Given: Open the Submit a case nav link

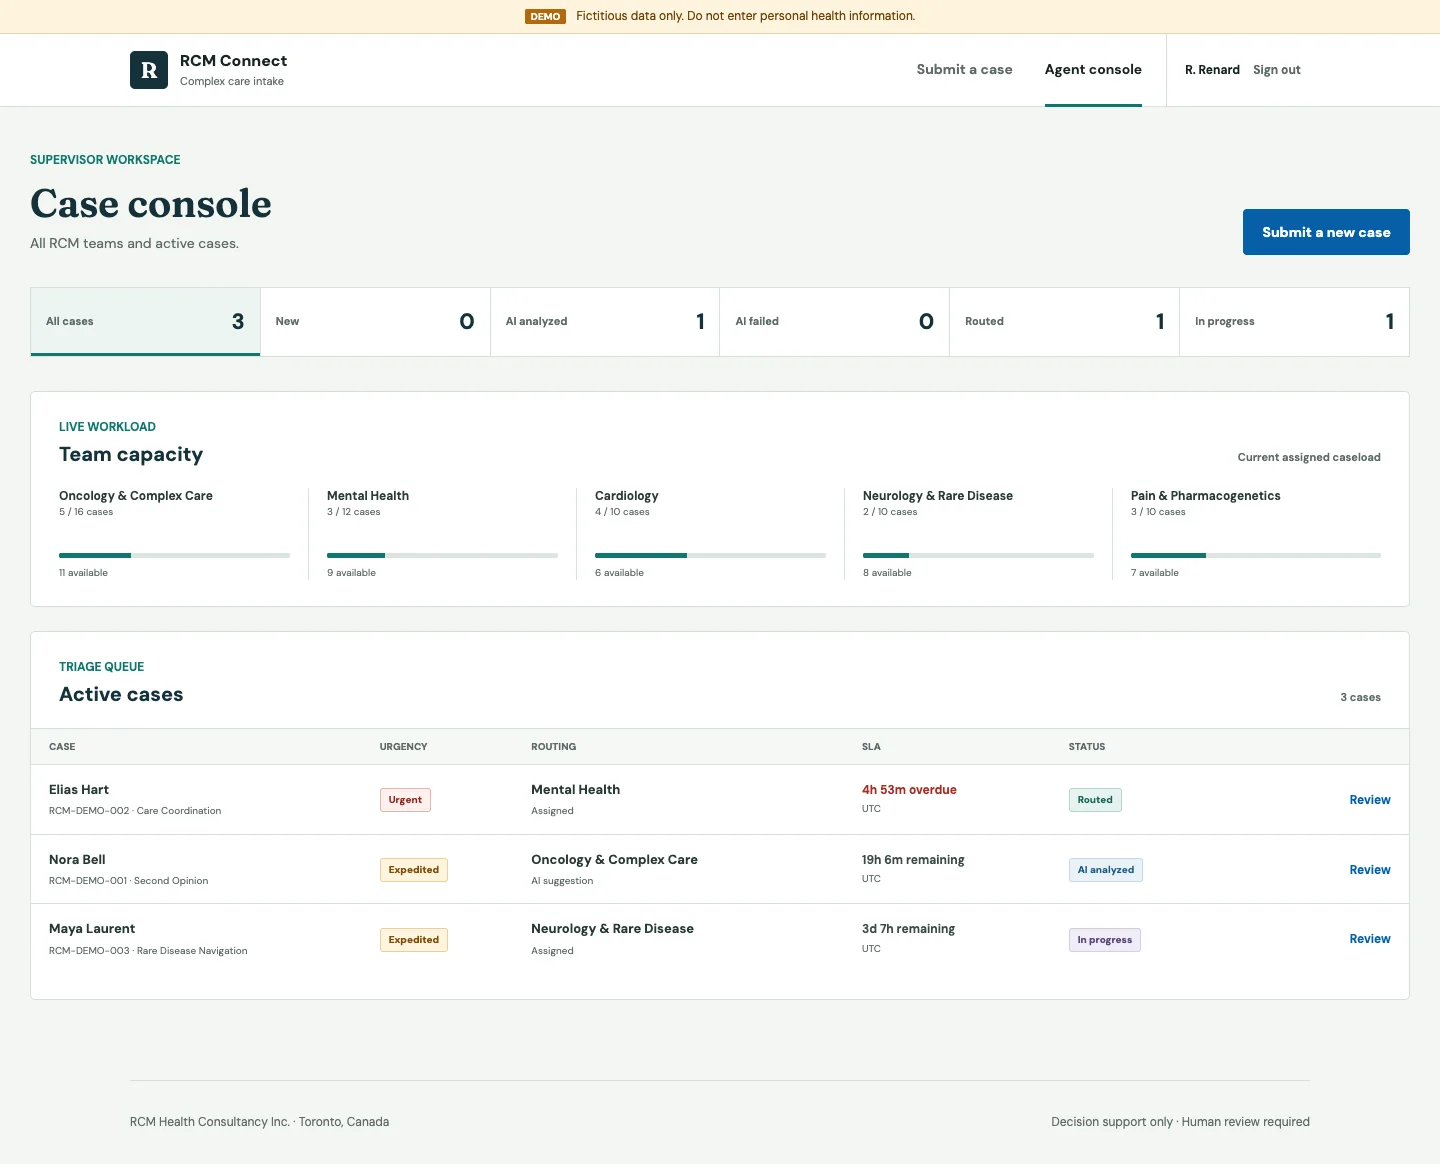Looking at the screenshot, I should click(x=964, y=69).
